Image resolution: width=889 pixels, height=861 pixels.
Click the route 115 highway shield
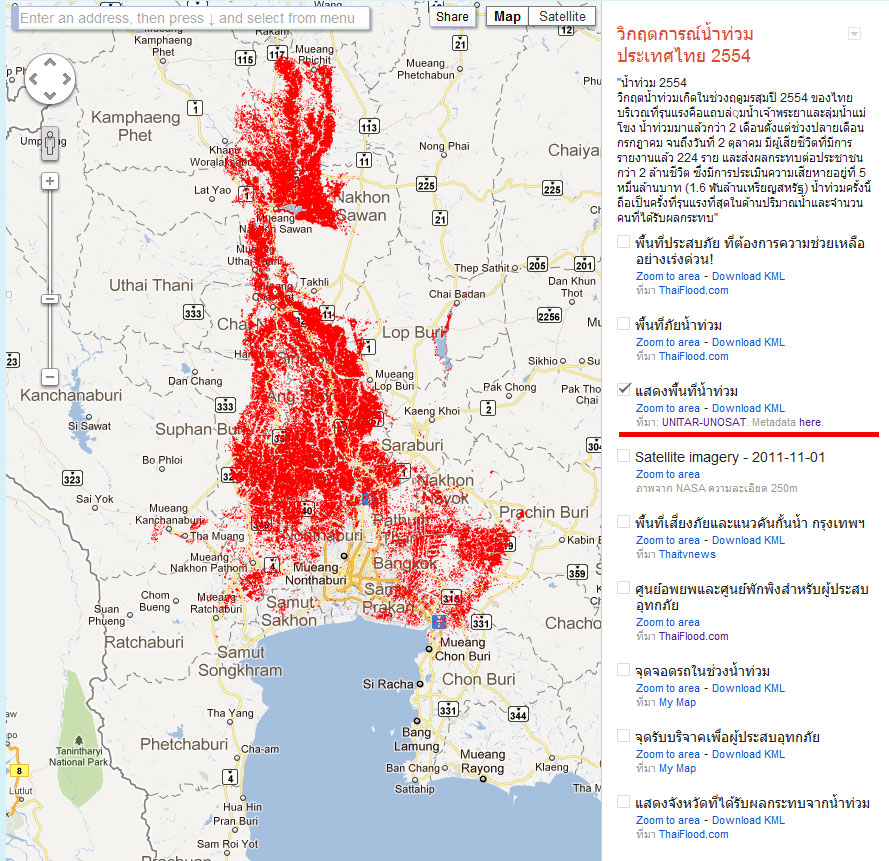245,58
